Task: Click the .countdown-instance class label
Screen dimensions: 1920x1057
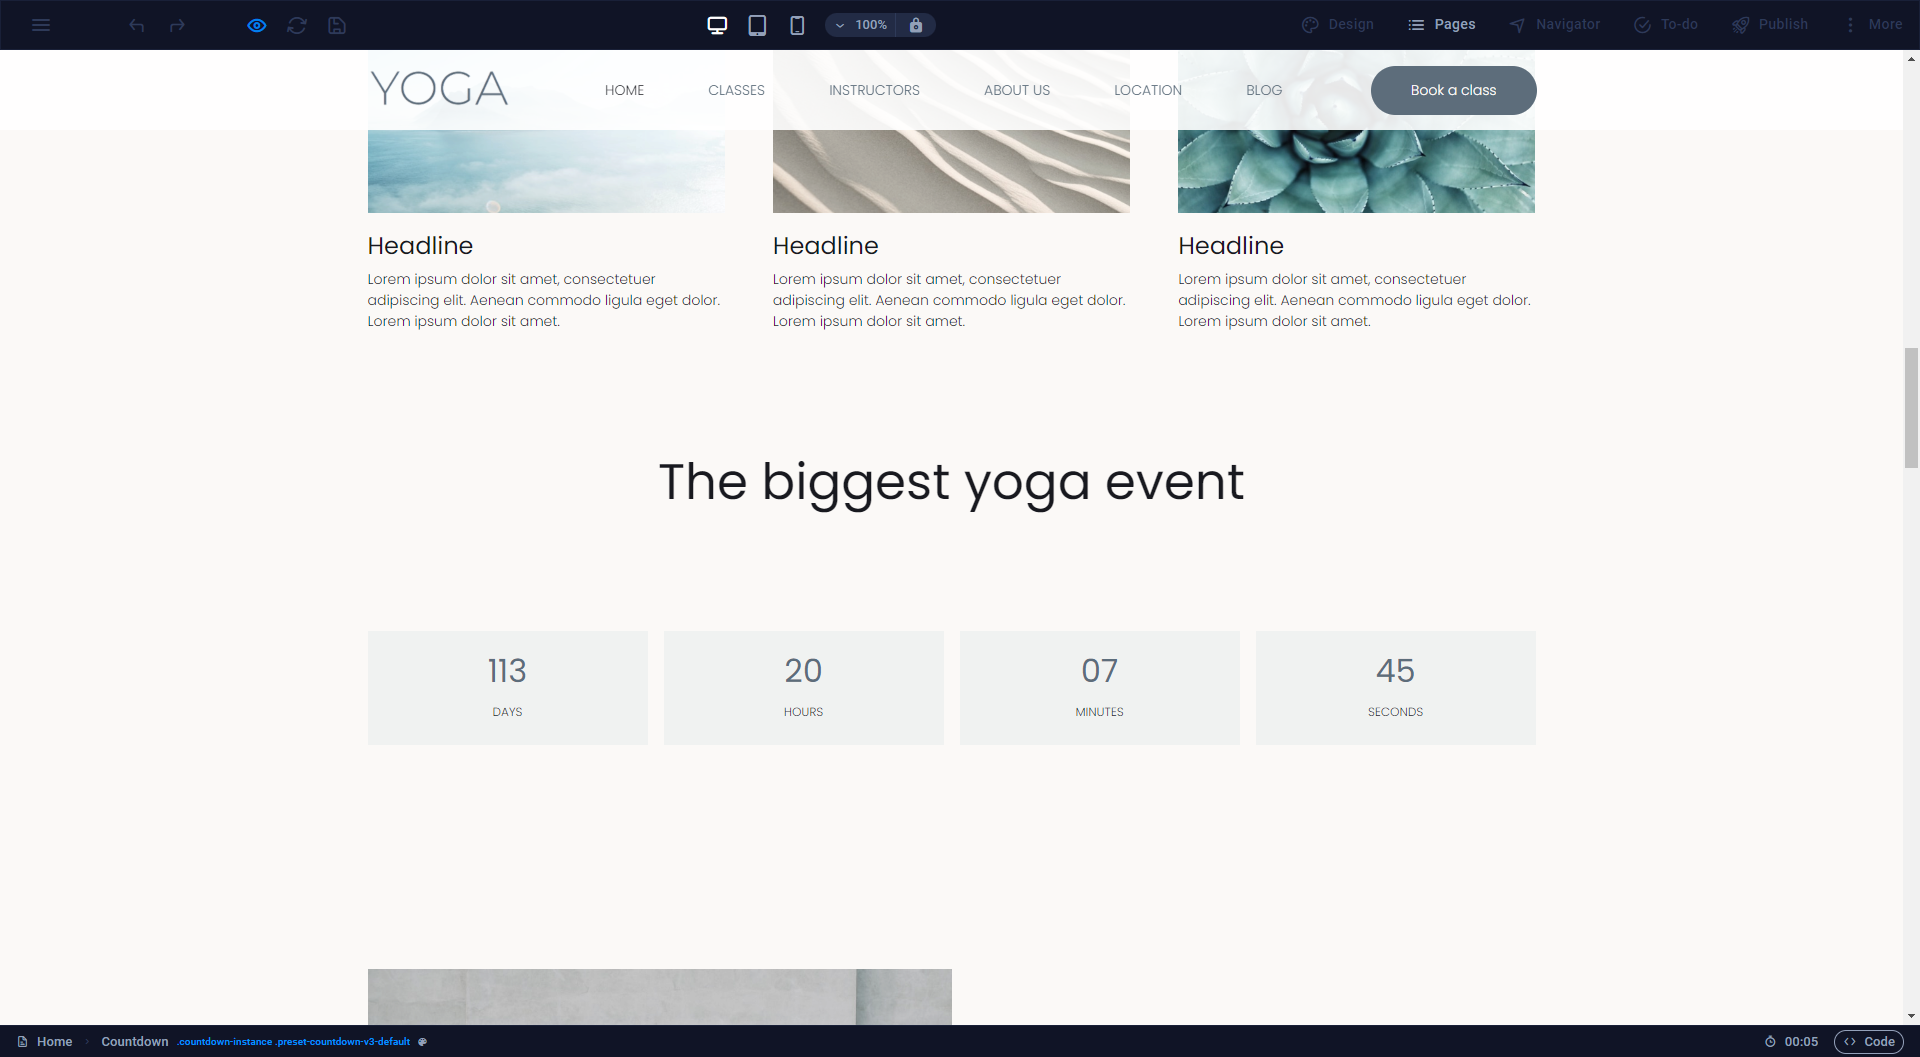Action: [x=225, y=1042]
